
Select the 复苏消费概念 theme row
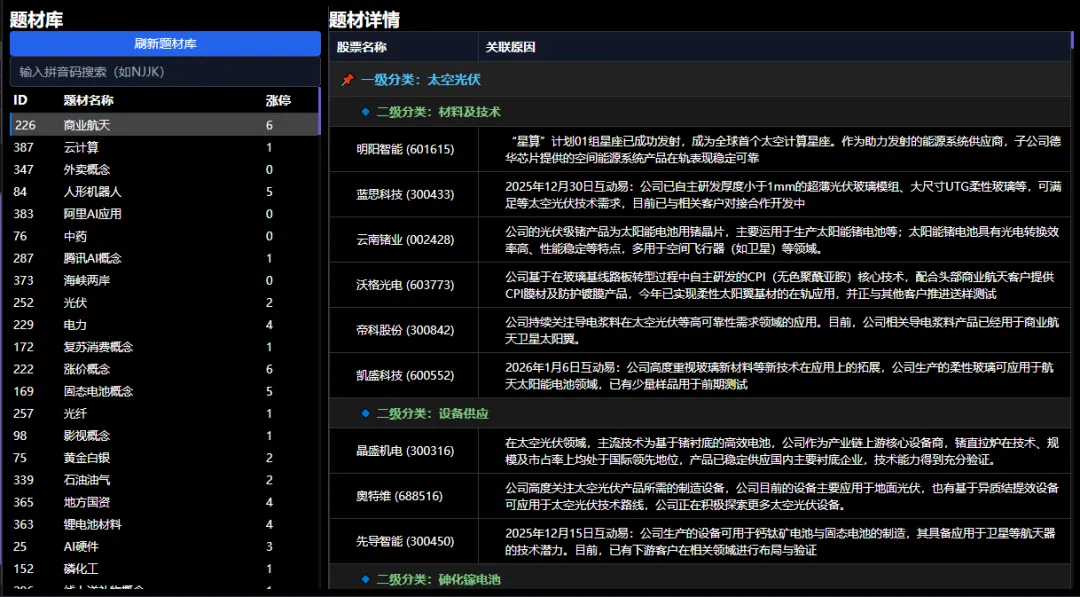click(x=165, y=347)
